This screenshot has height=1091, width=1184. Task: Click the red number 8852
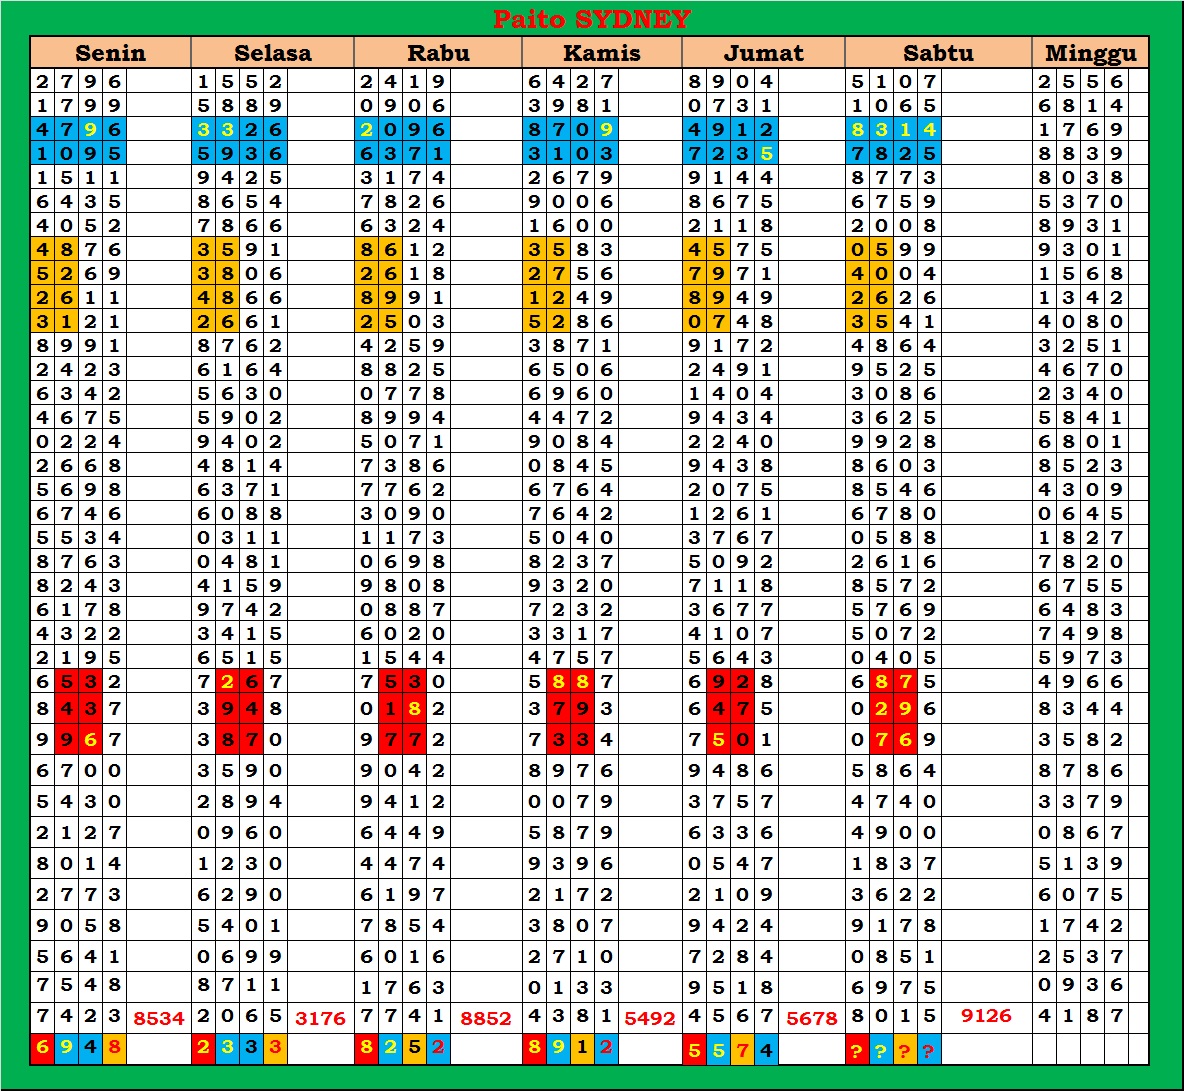coord(486,1018)
